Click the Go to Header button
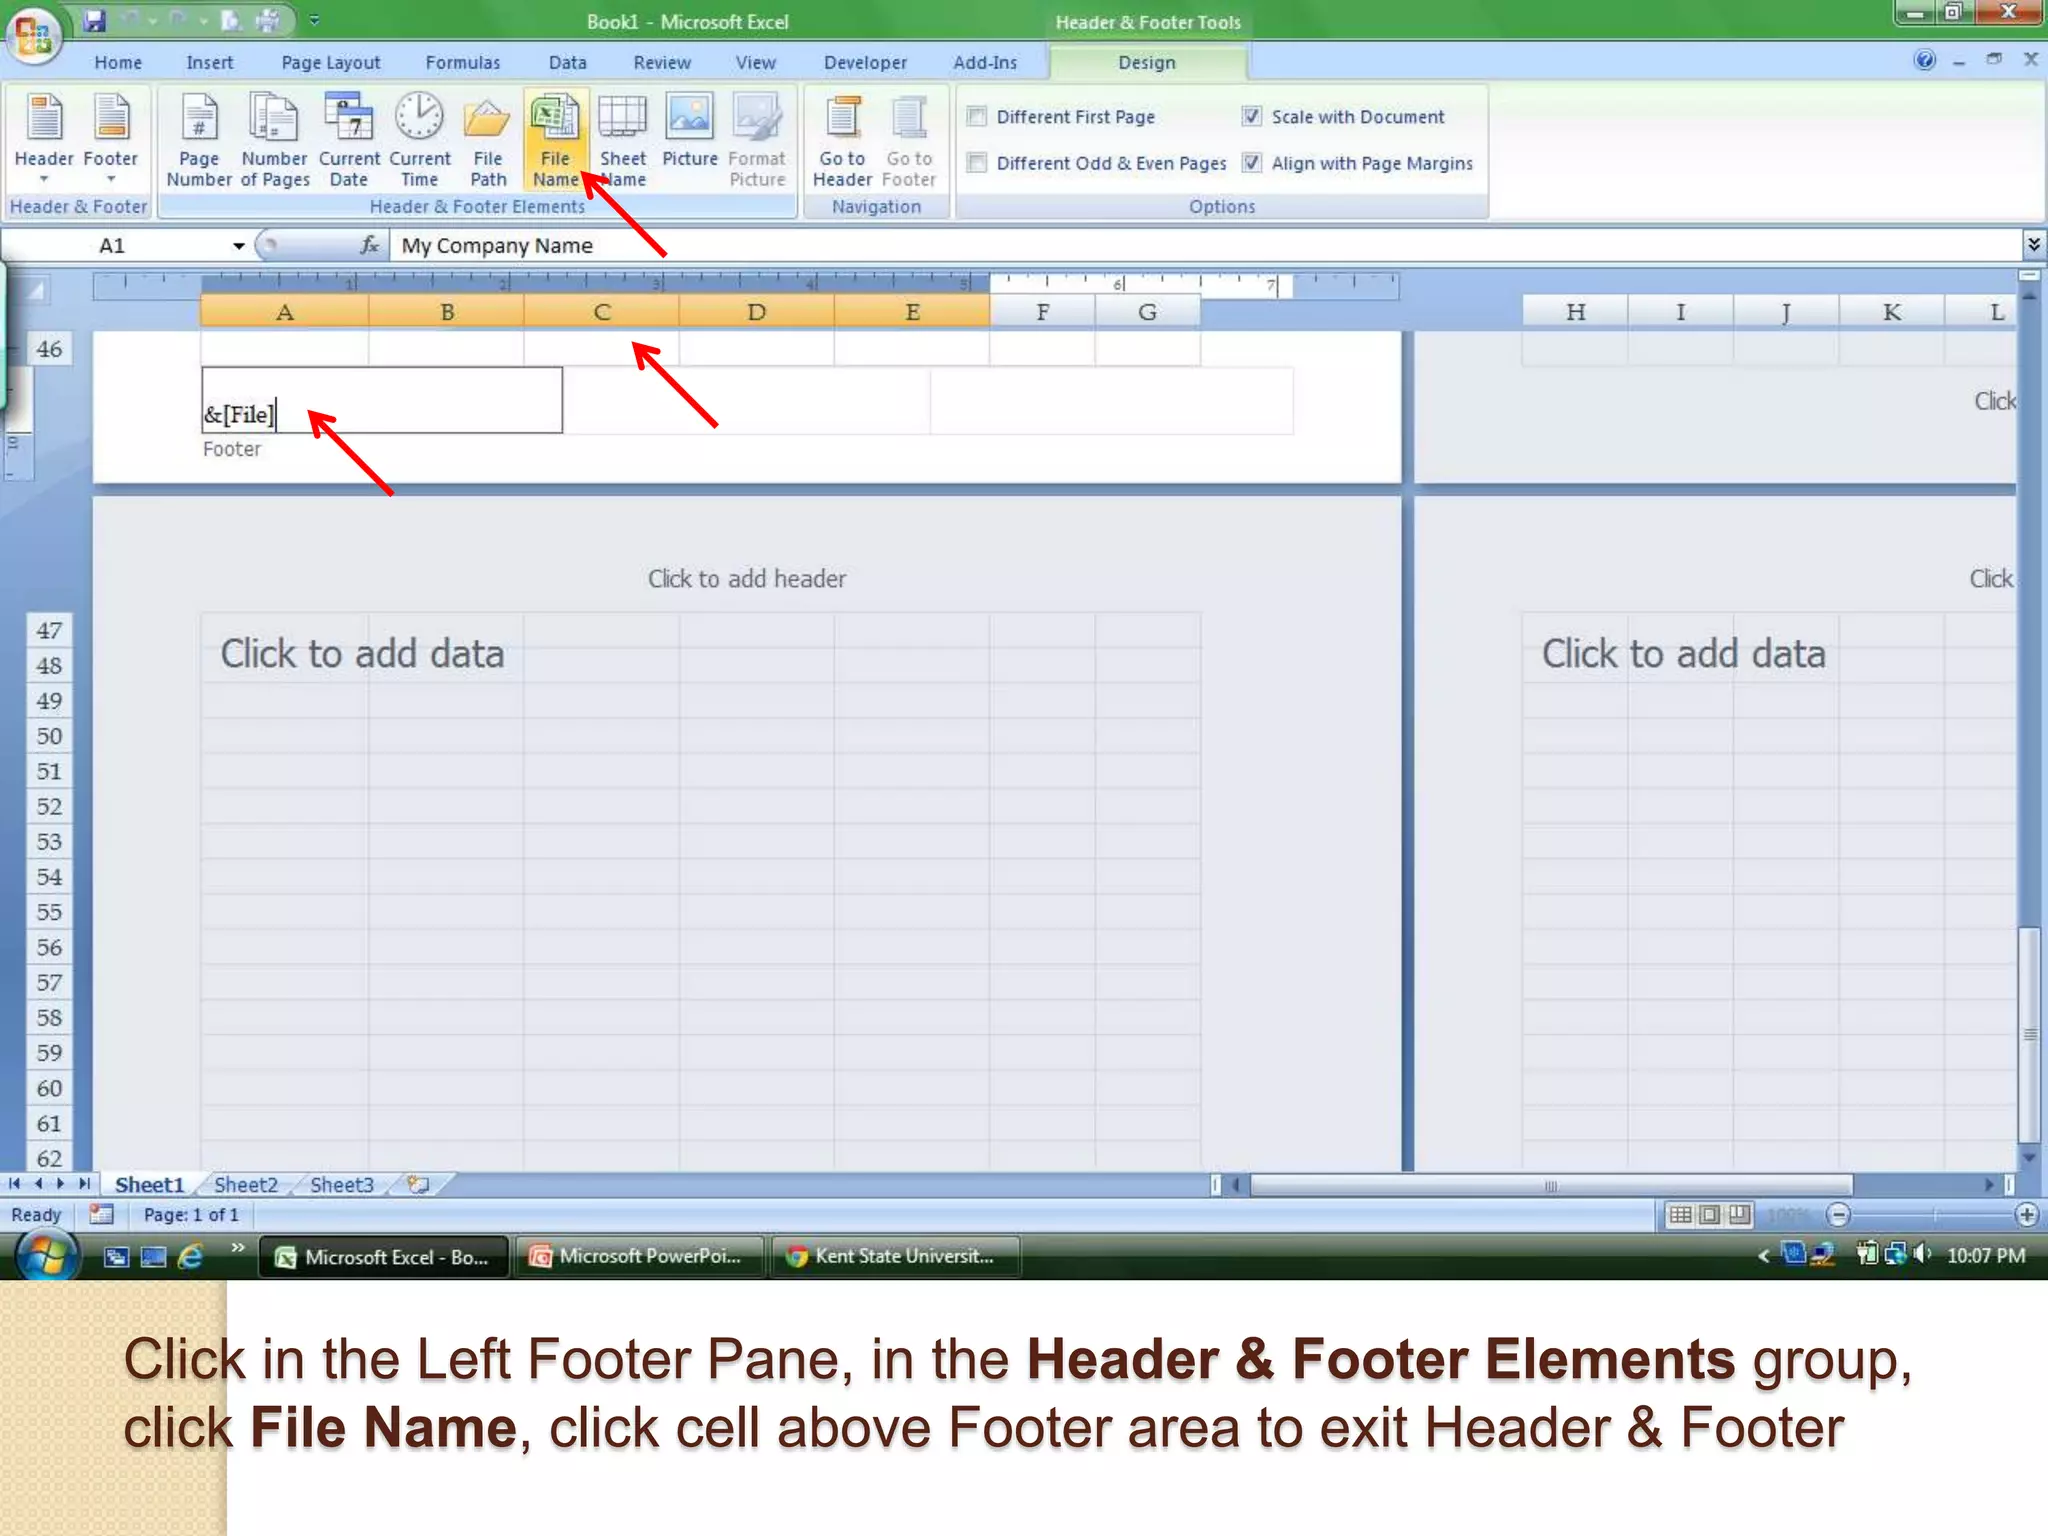Viewport: 2048px width, 1536px height. point(842,140)
